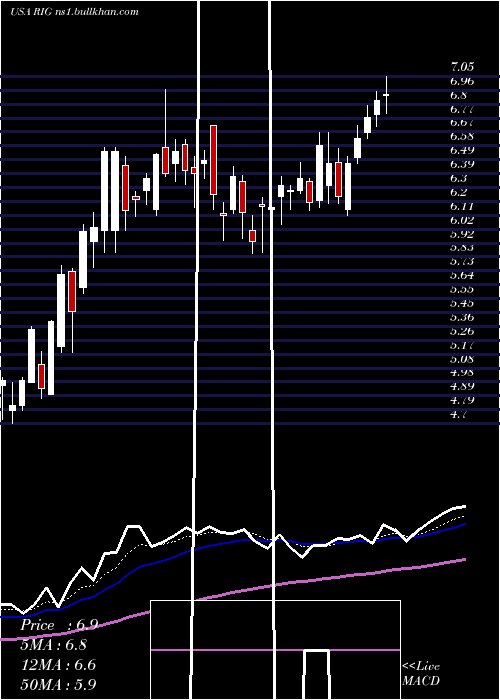Click the '<<Live MACD' label
The width and height of the screenshot is (500, 700).
[421, 673]
